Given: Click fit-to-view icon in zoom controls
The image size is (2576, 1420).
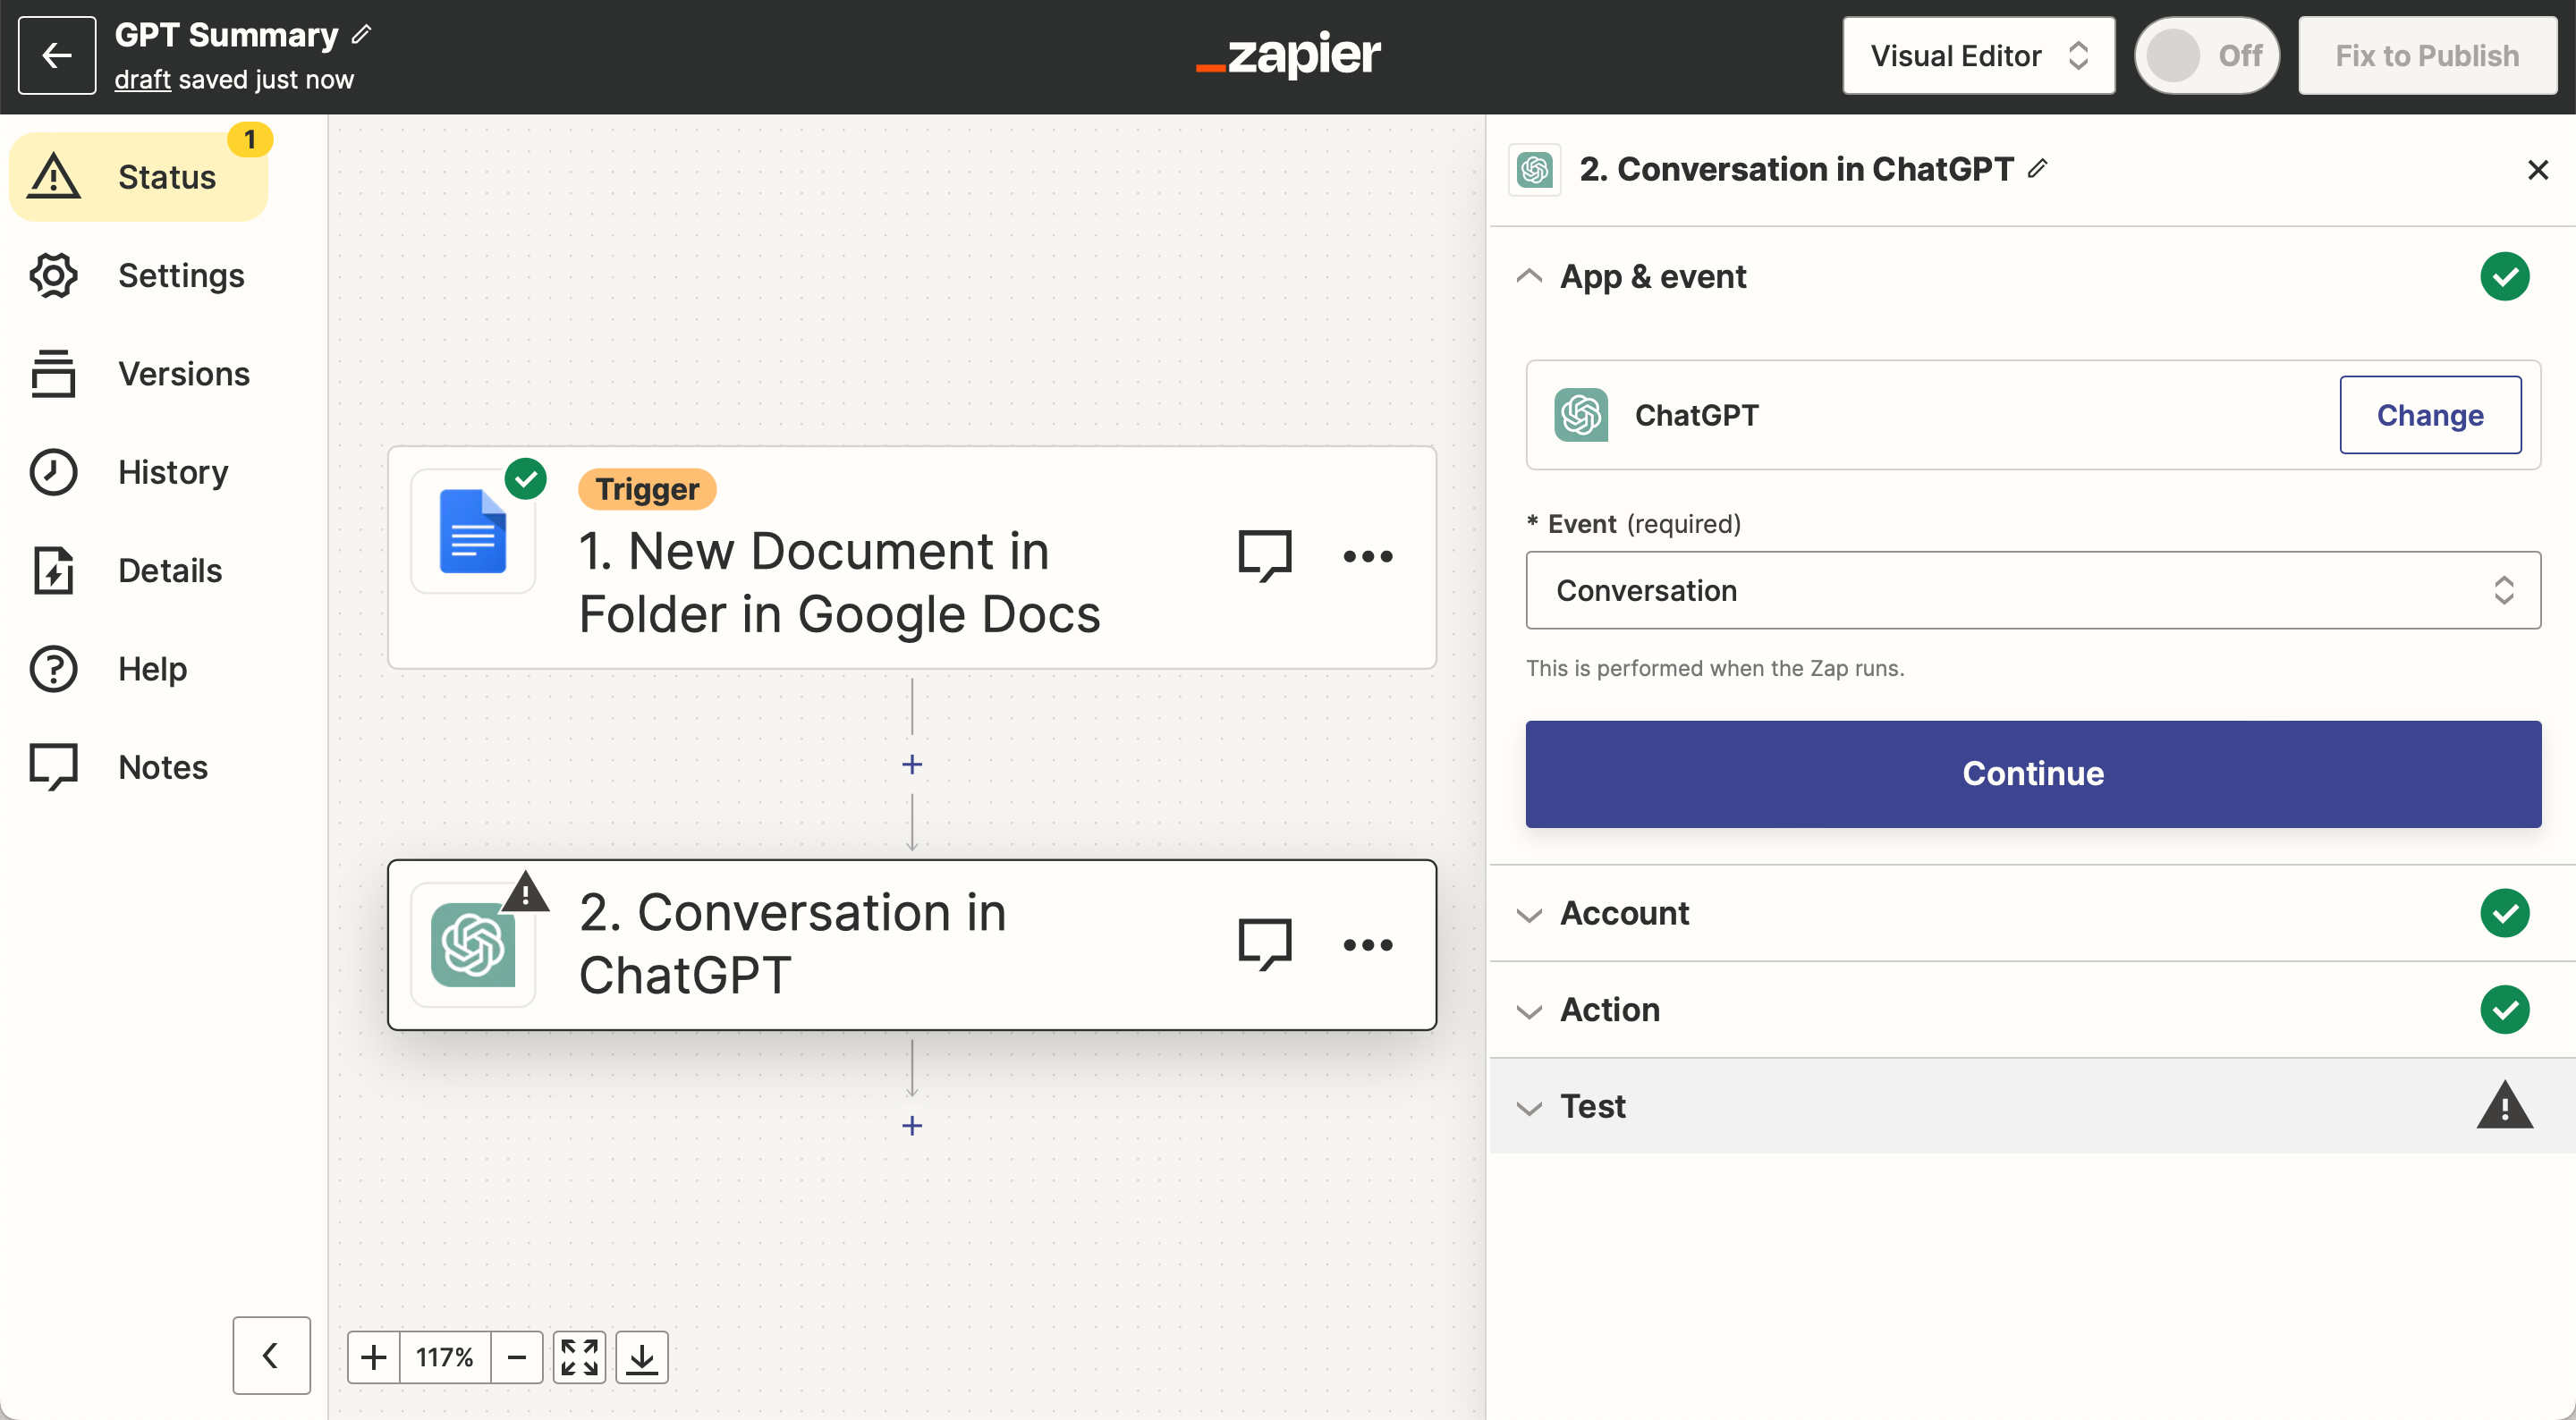Looking at the screenshot, I should 579,1357.
